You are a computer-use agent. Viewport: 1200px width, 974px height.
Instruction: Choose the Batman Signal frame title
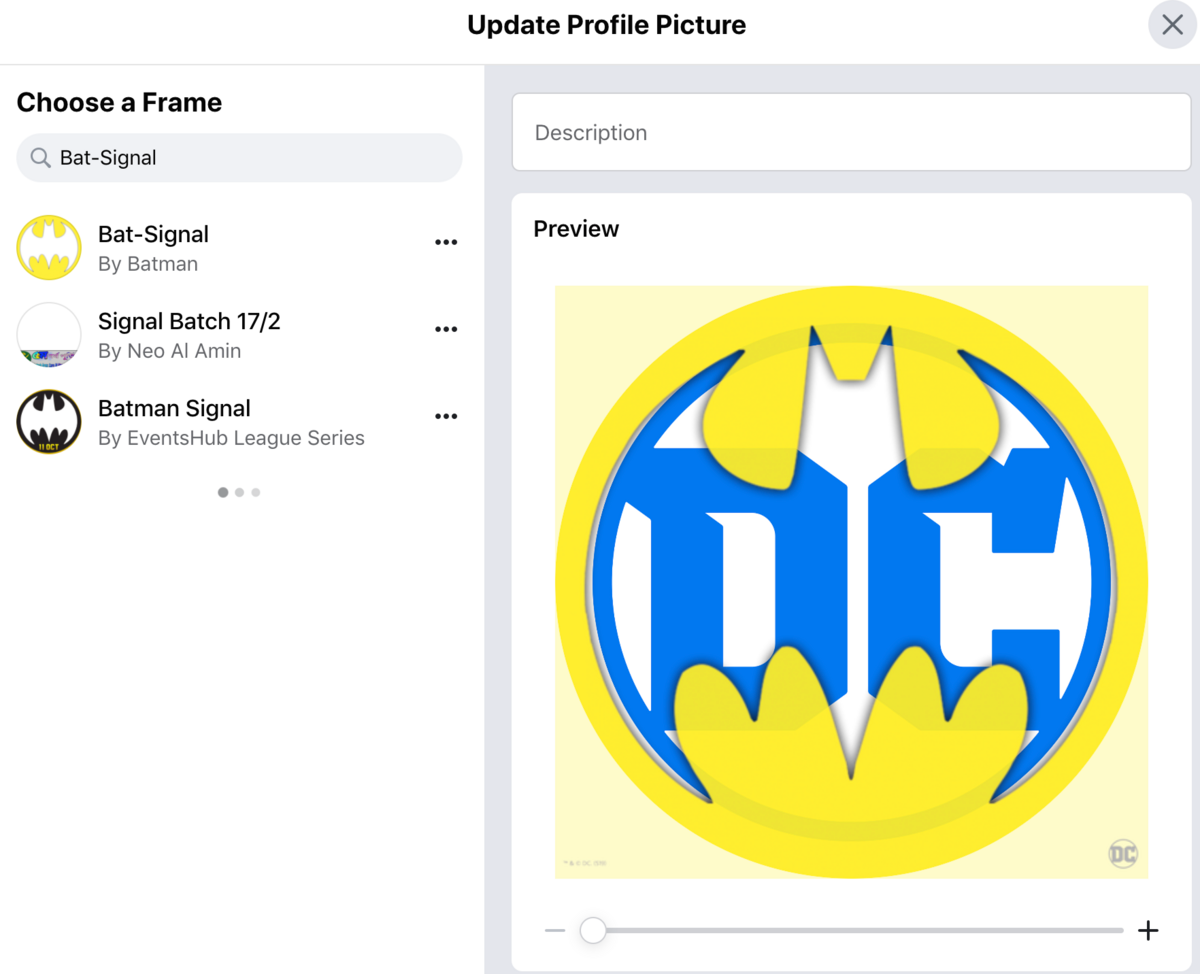click(x=174, y=409)
